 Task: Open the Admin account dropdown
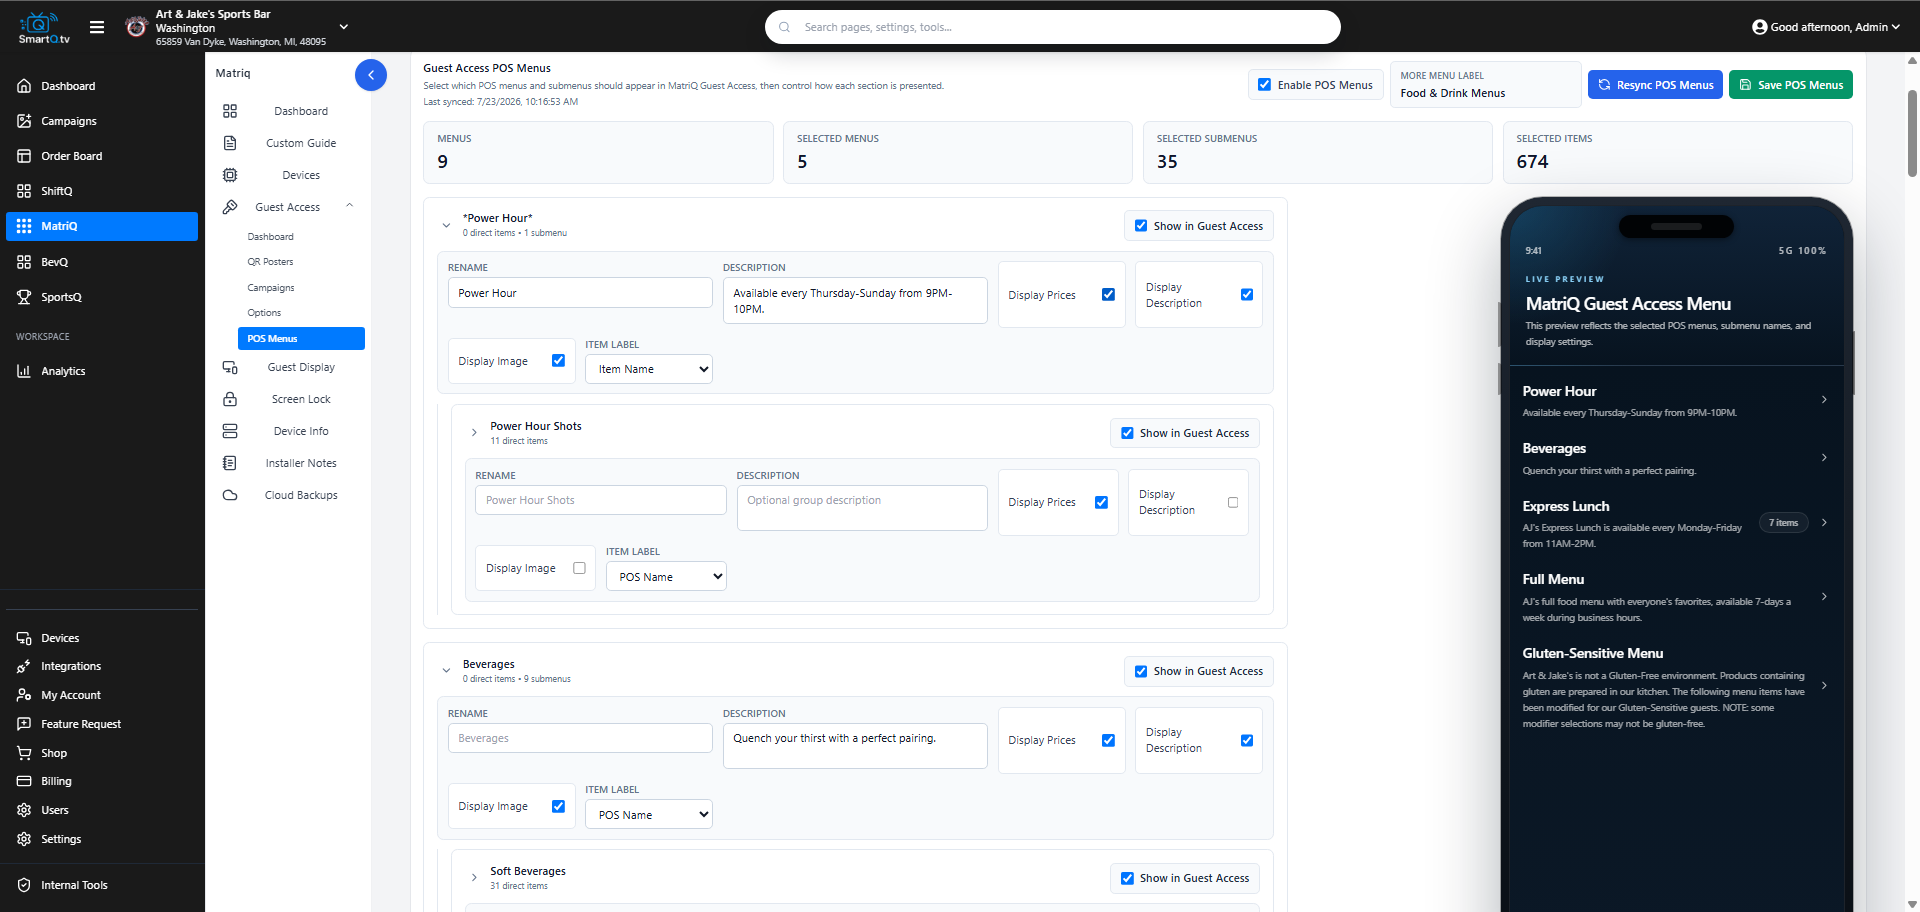[1826, 27]
